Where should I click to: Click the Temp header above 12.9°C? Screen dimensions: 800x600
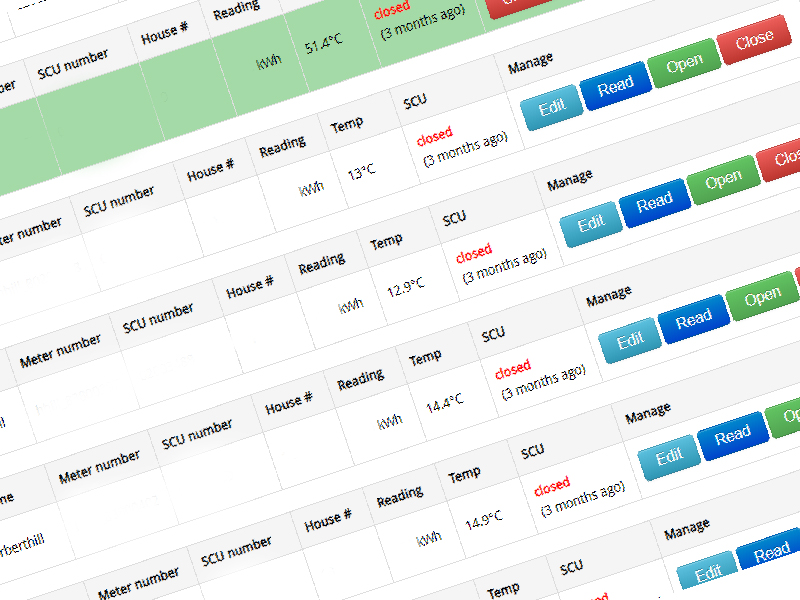coord(386,241)
